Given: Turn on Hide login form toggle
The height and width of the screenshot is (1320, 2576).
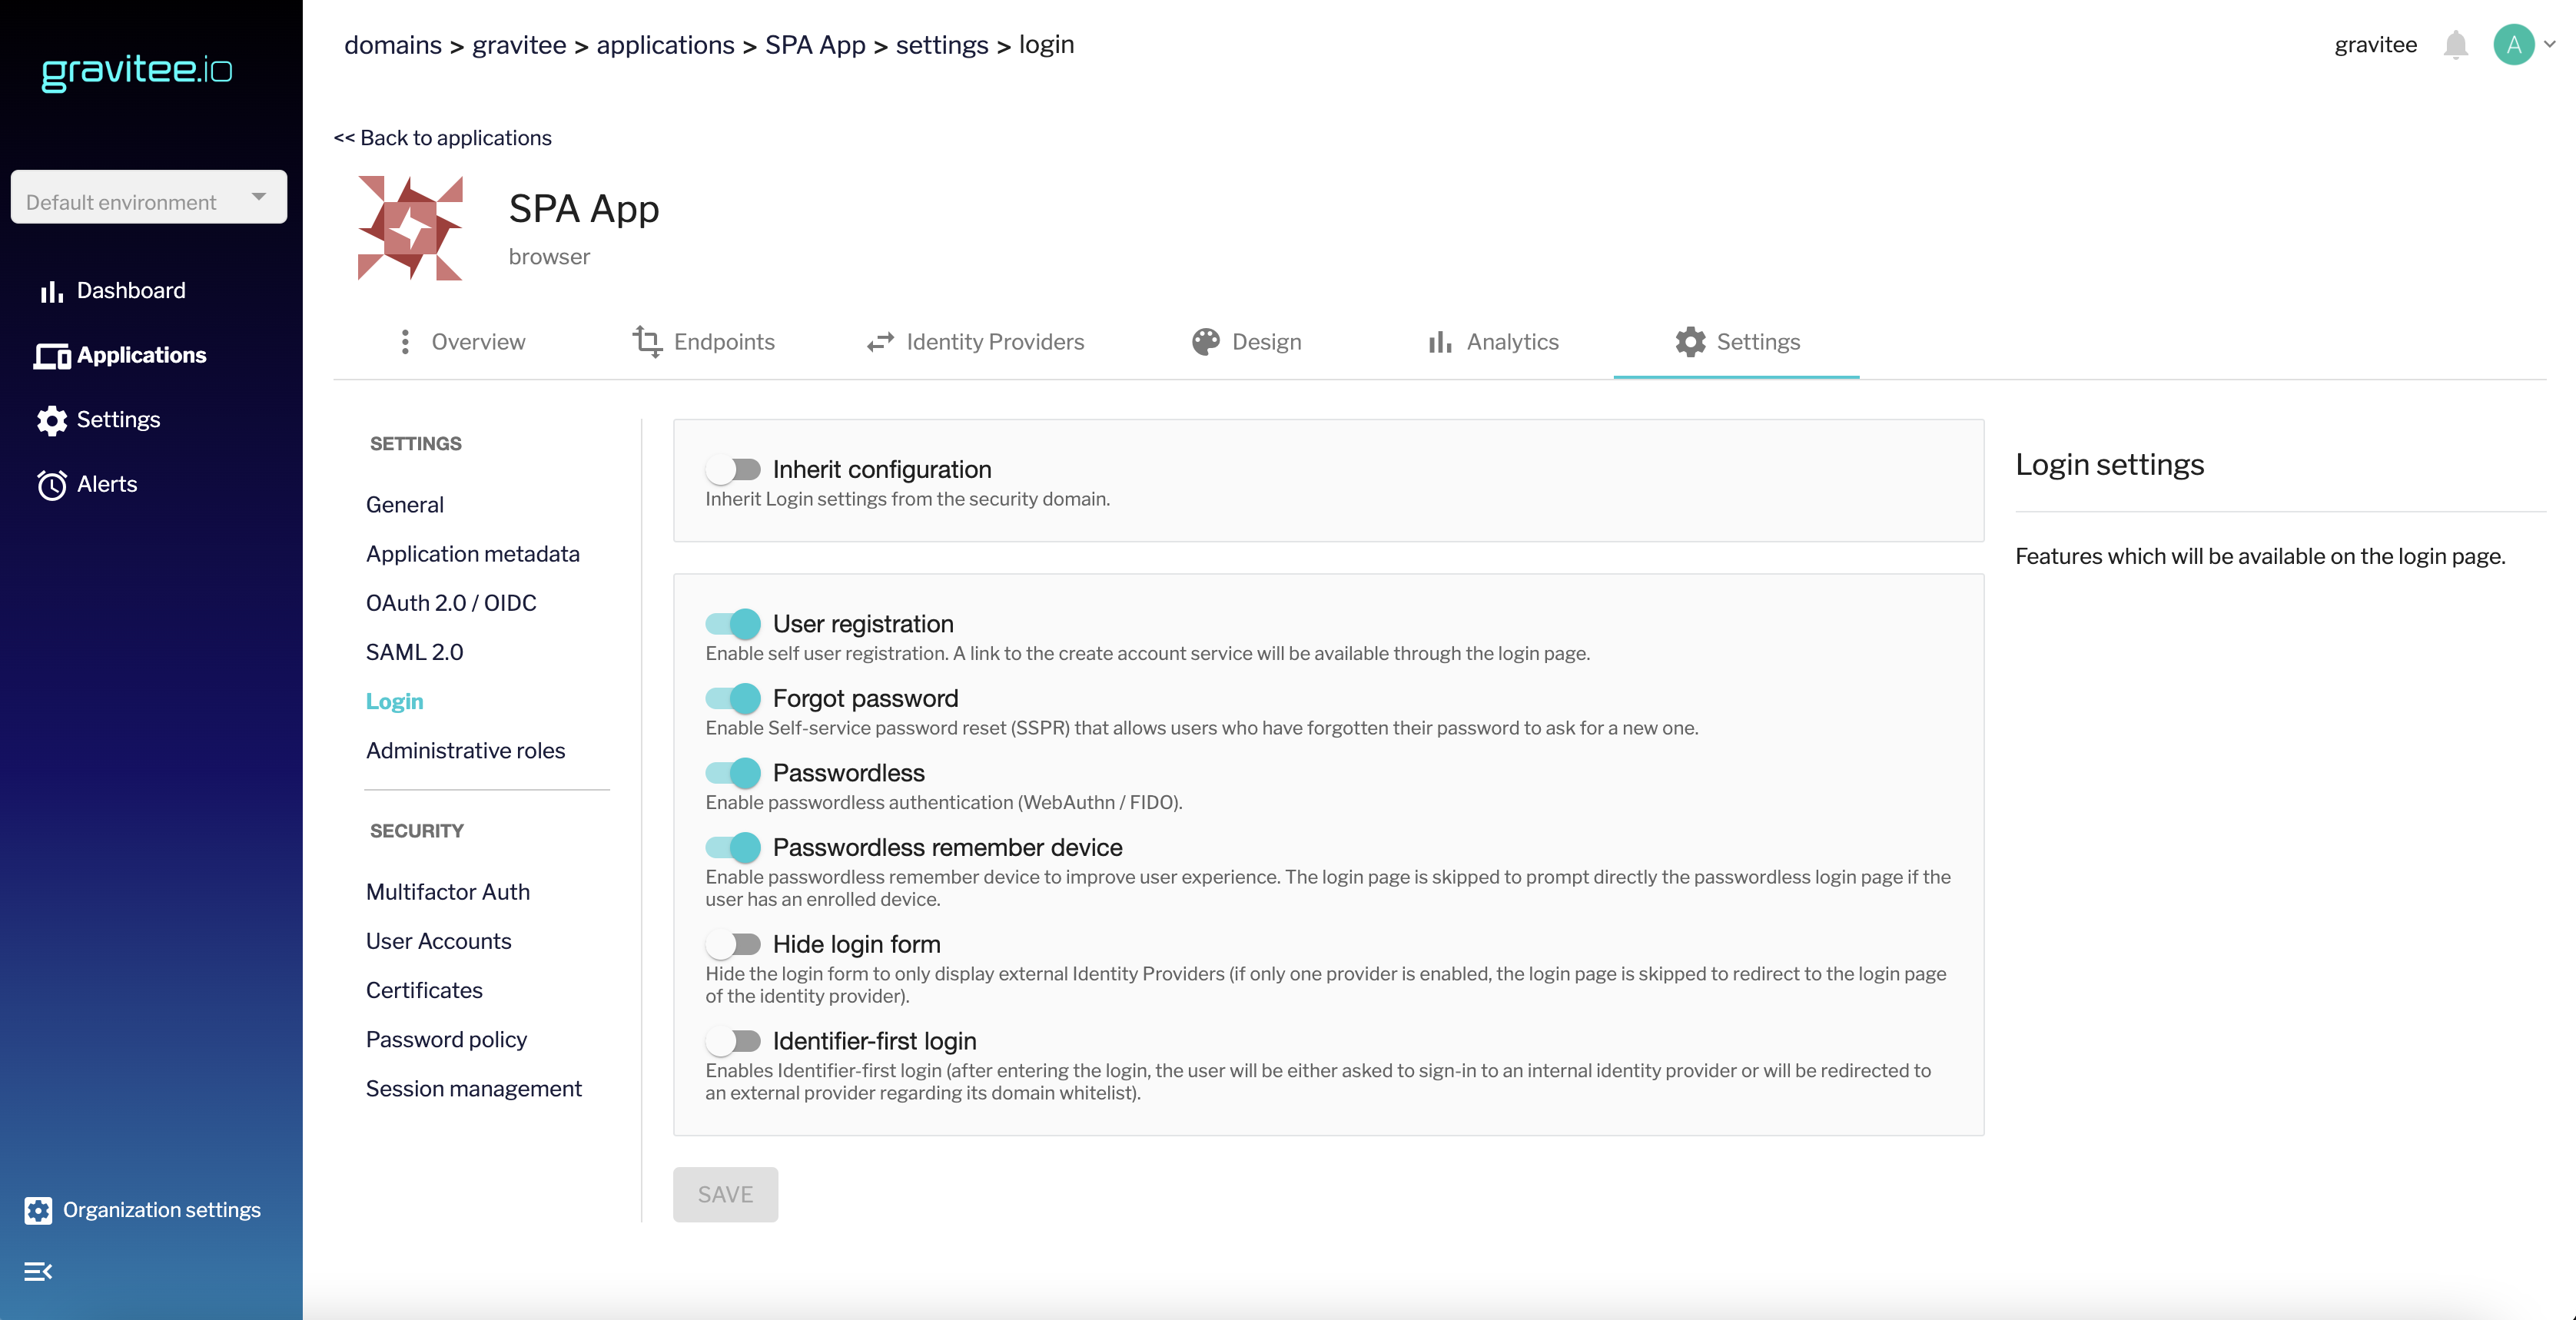Looking at the screenshot, I should click(x=733, y=944).
